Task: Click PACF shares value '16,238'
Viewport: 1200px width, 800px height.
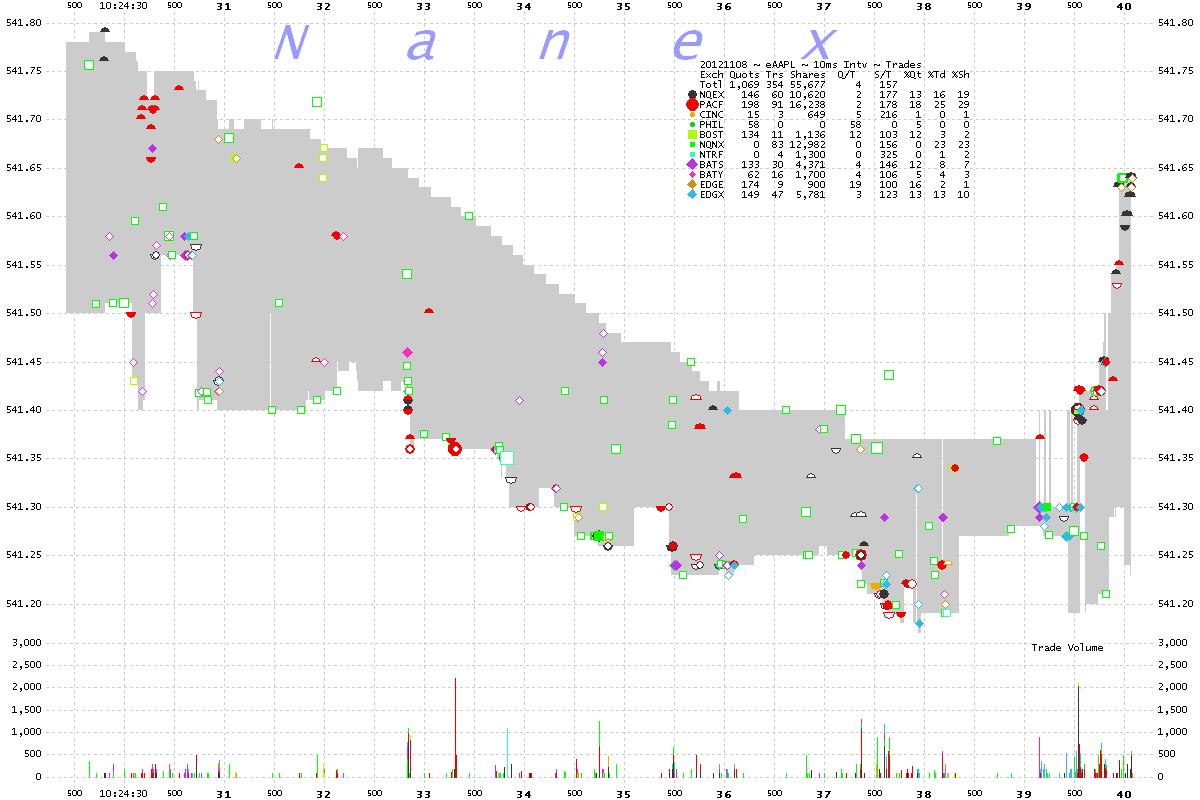Action: point(808,104)
